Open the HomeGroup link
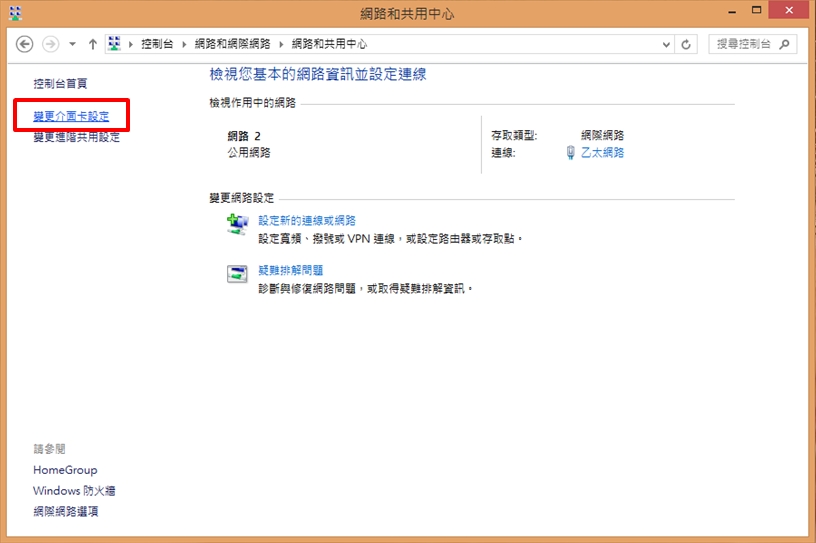This screenshot has height=543, width=816. coord(65,470)
